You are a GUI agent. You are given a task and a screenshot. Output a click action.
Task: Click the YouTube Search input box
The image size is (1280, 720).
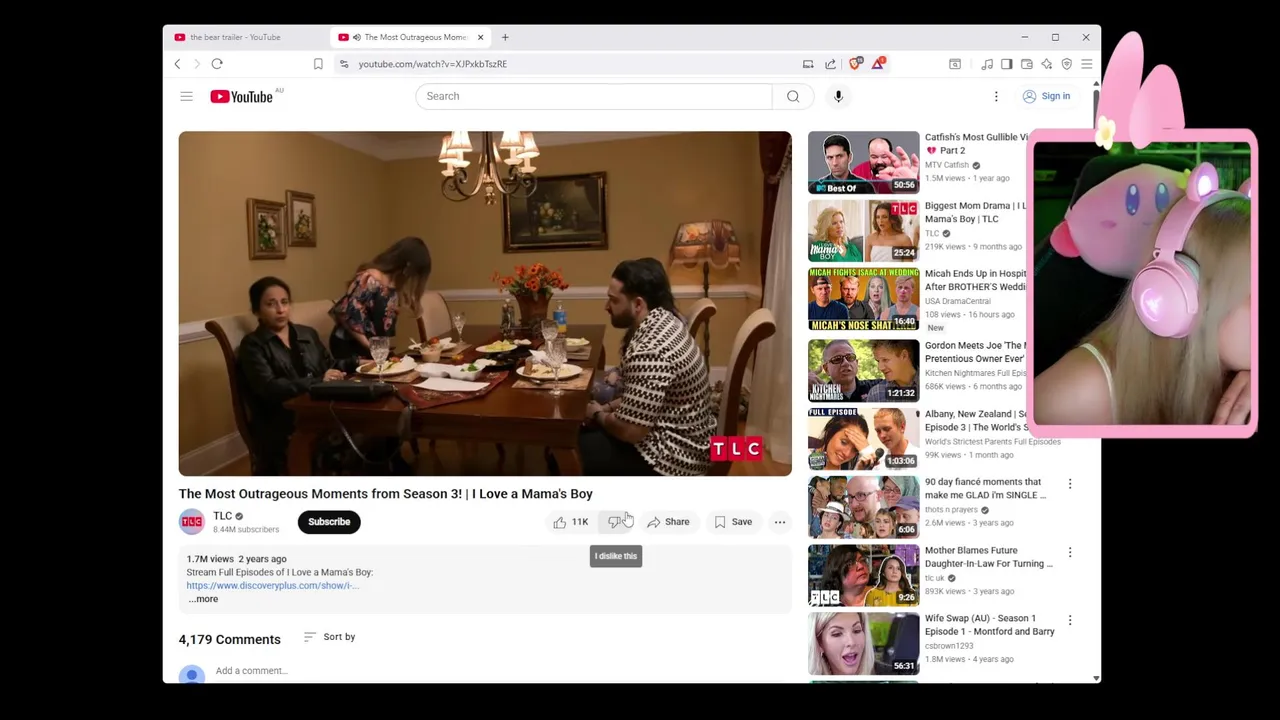pyautogui.click(x=594, y=96)
